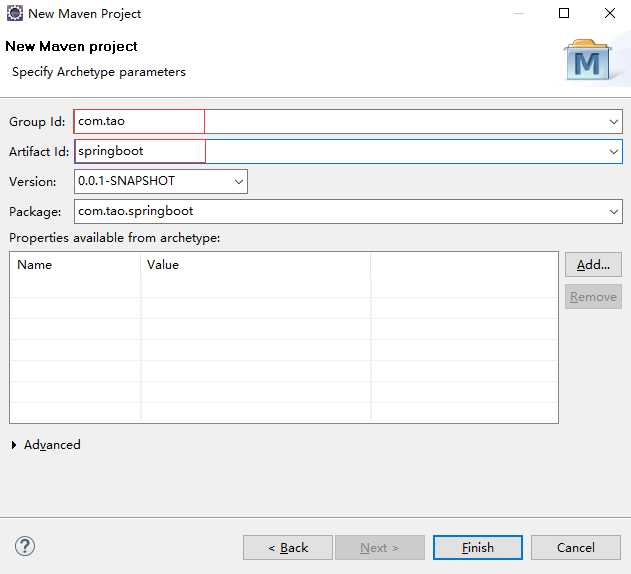Click the 'Artifact Id:' label

pos(39,152)
